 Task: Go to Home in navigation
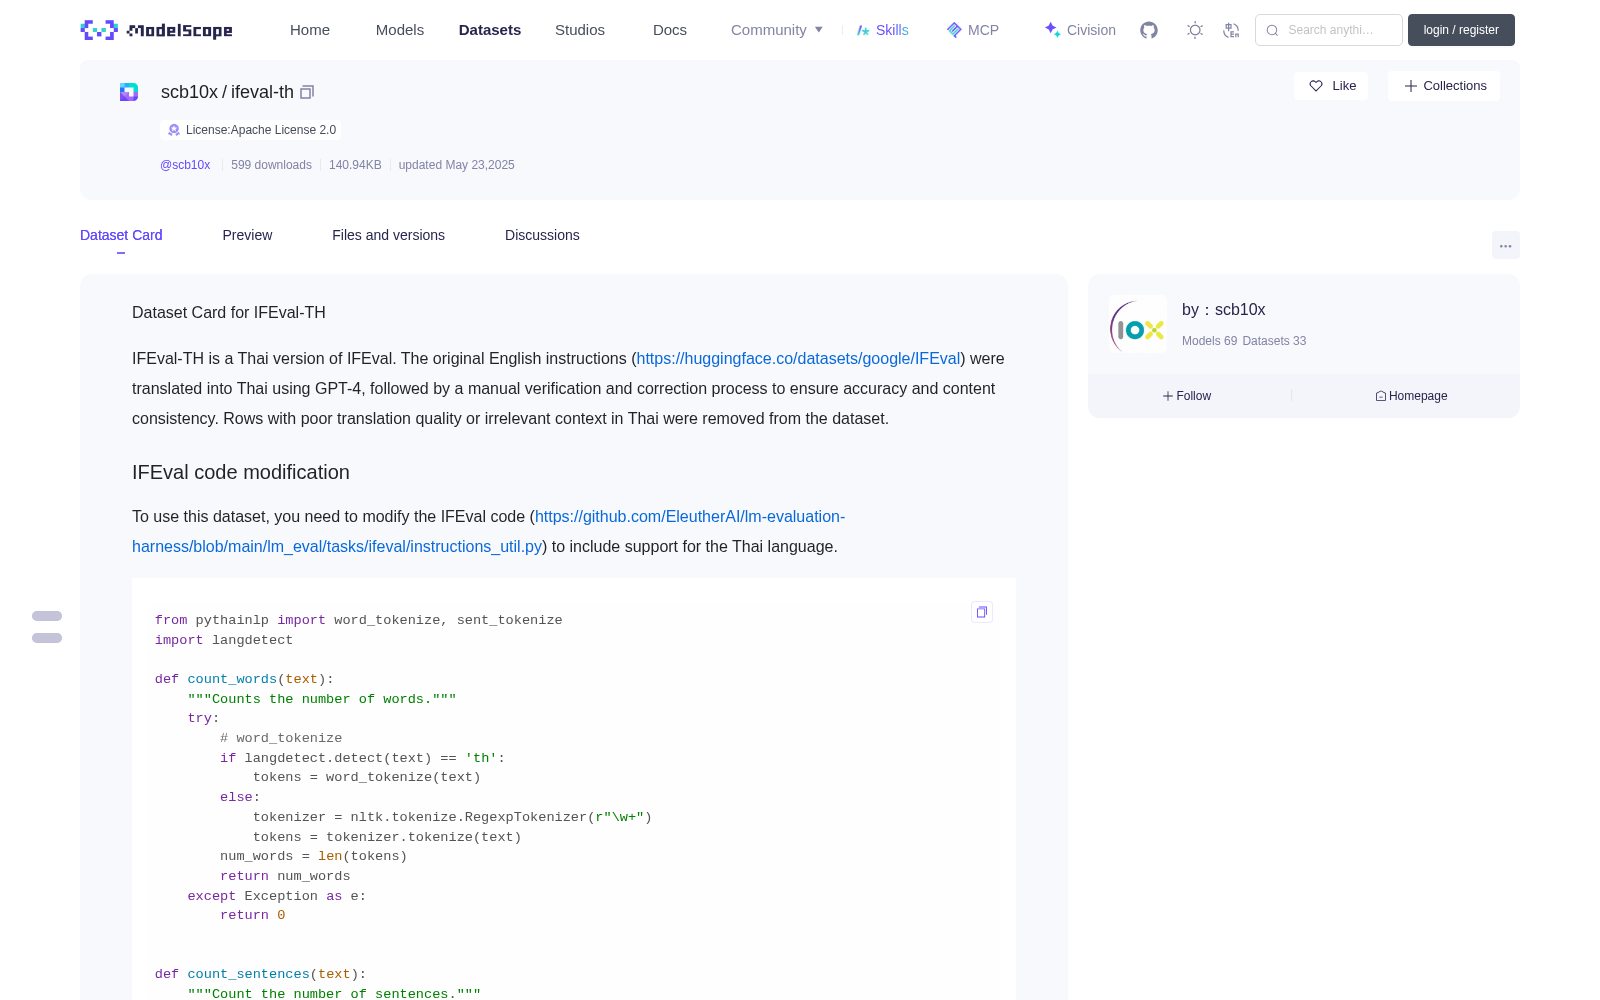click(310, 30)
